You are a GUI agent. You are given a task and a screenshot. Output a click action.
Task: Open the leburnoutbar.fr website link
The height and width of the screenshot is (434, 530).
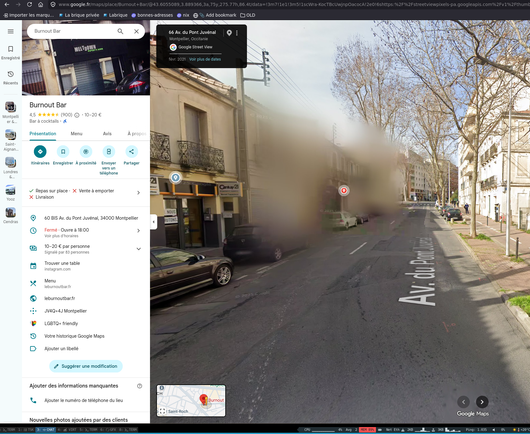[60, 298]
